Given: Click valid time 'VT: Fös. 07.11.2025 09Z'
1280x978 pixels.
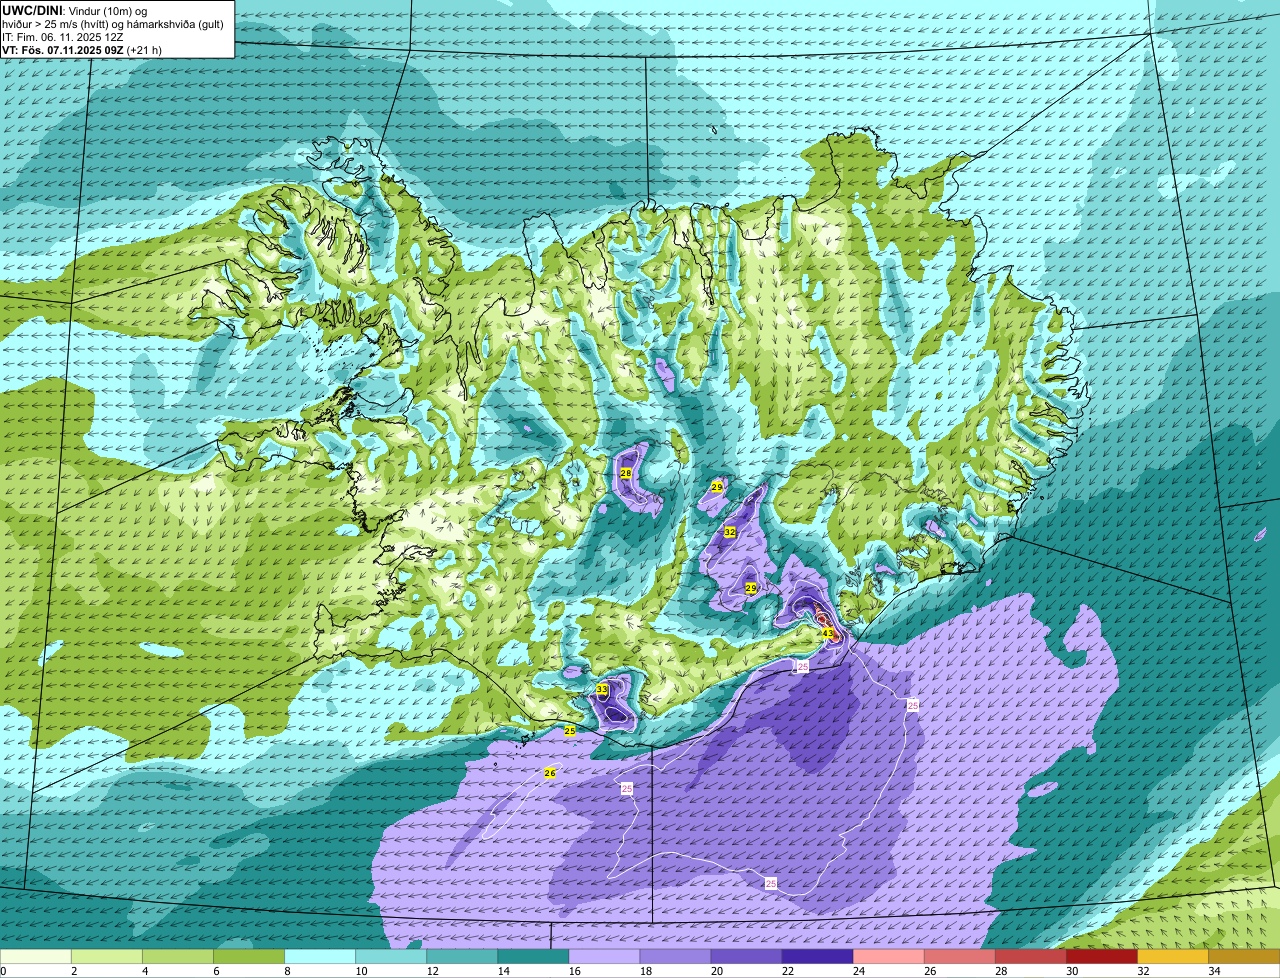Looking at the screenshot, I should (62, 49).
